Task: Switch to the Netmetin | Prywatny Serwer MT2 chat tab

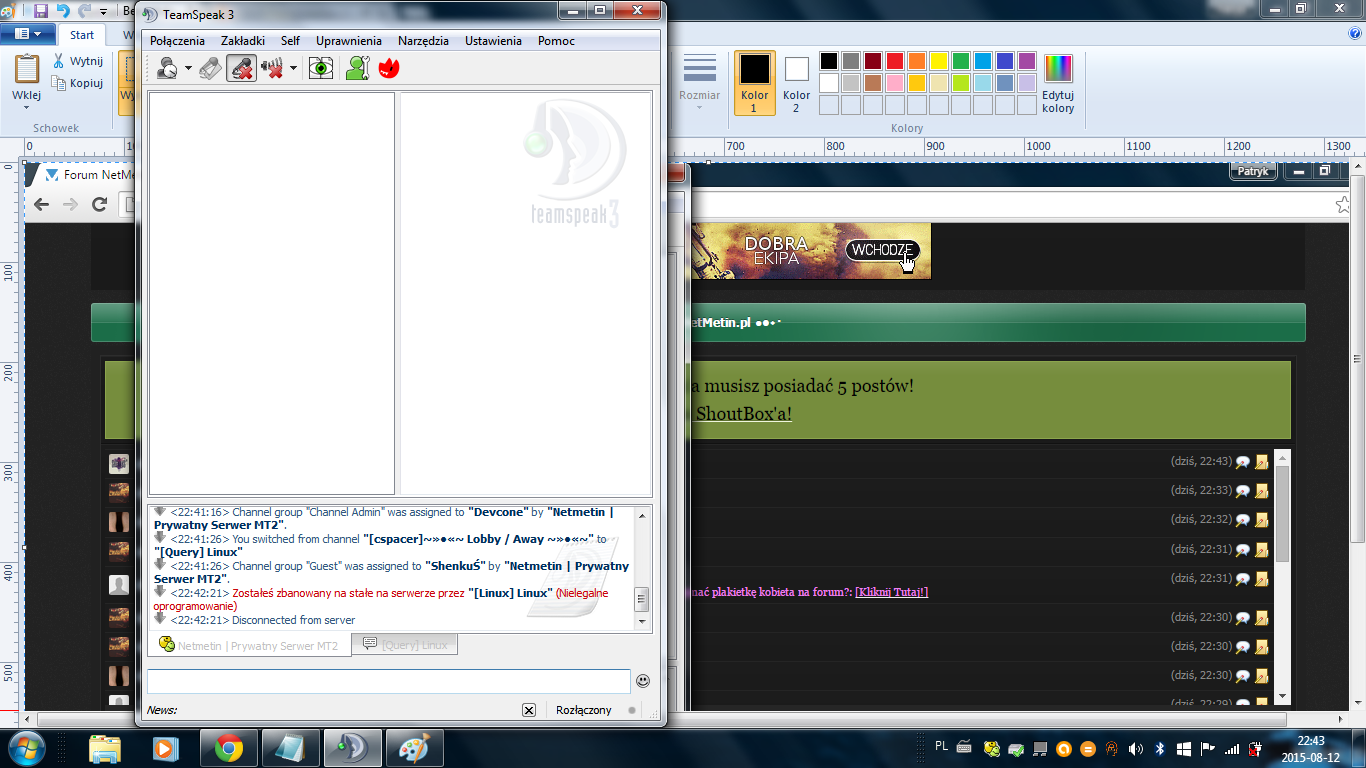Action: [x=249, y=645]
